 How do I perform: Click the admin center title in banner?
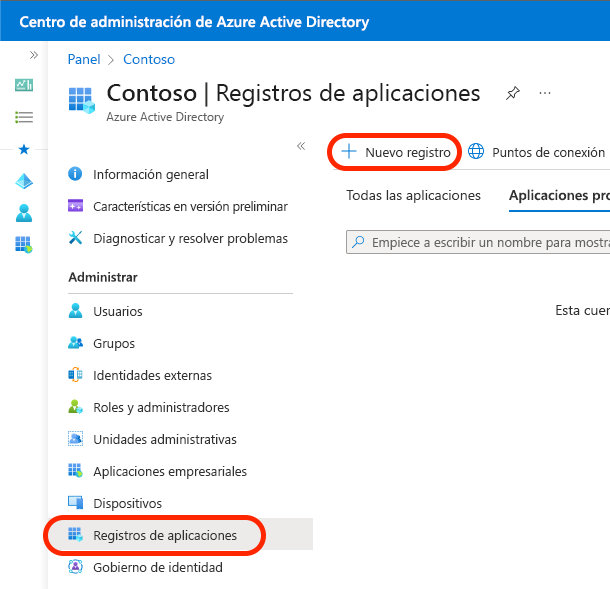click(x=194, y=22)
